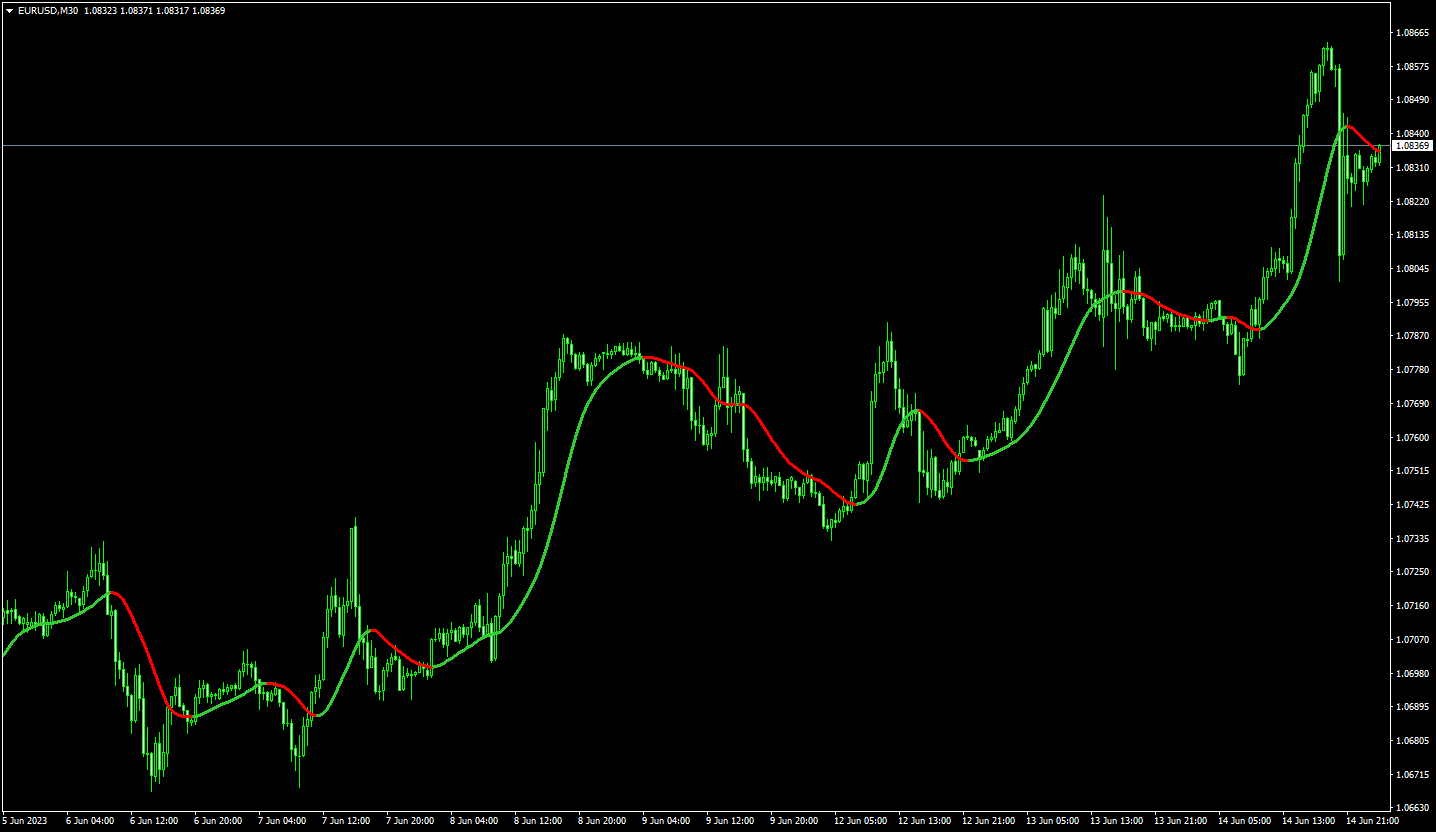Click the 1.06895 price axis label
This screenshot has height=832, width=1436.
[x=1412, y=707]
